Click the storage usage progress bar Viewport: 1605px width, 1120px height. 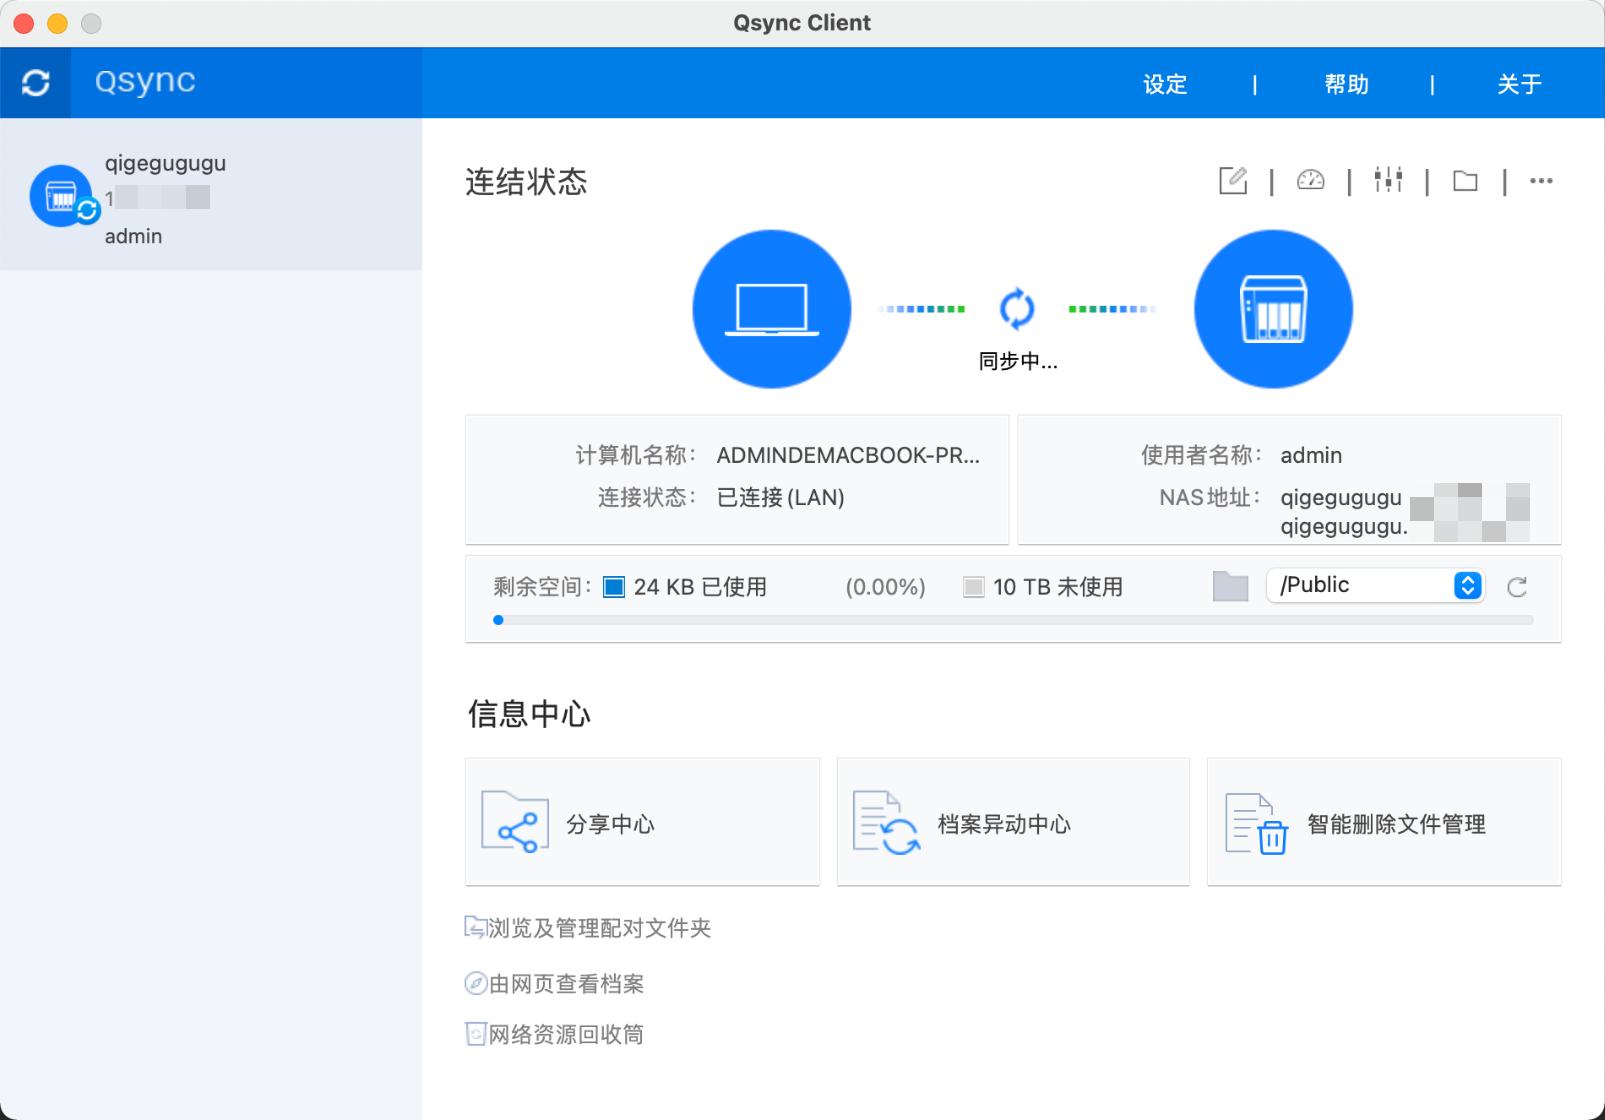coord(1014,619)
